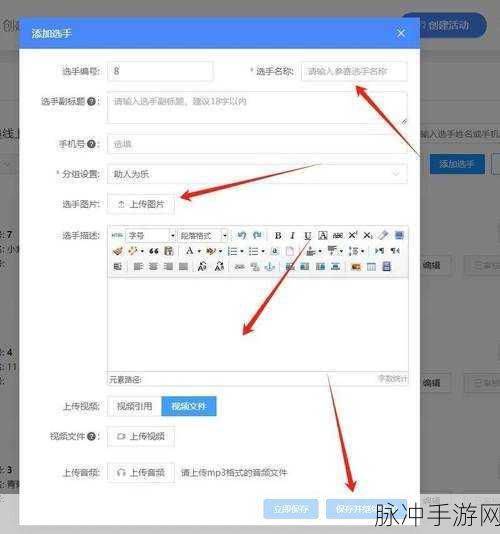Apply font border to text
Viewport: 500px width, 534px height.
click(323, 235)
